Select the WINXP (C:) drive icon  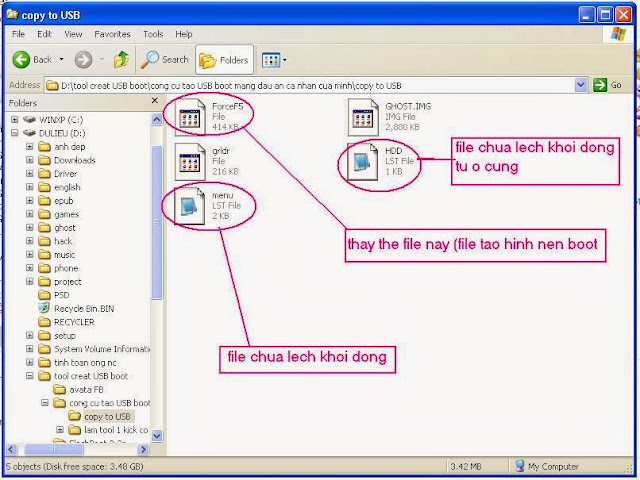click(29, 119)
